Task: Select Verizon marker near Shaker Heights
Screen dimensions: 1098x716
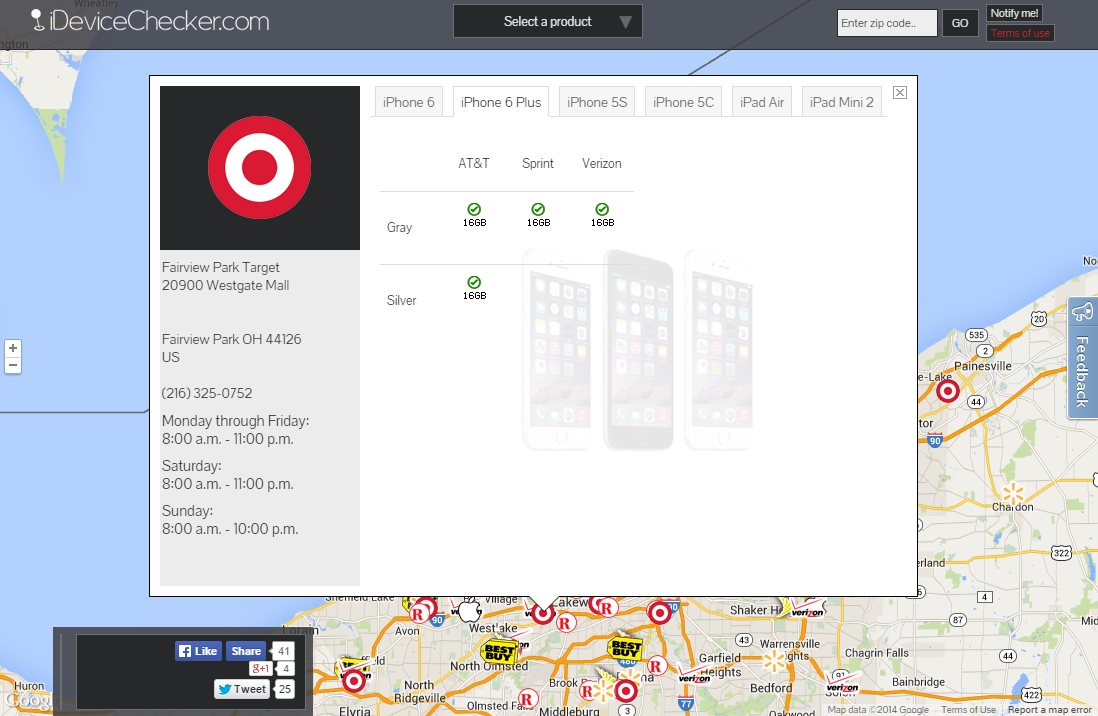Action: click(x=807, y=610)
